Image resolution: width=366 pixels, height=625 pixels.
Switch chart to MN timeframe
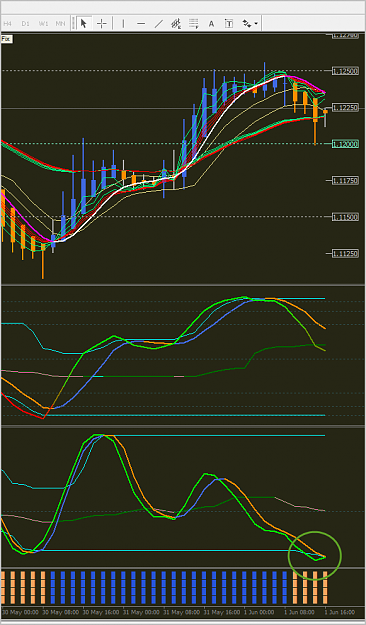point(61,24)
